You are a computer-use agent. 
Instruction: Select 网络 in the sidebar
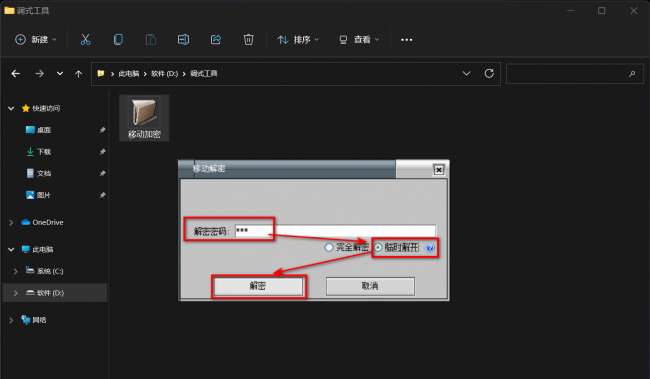click(39, 320)
